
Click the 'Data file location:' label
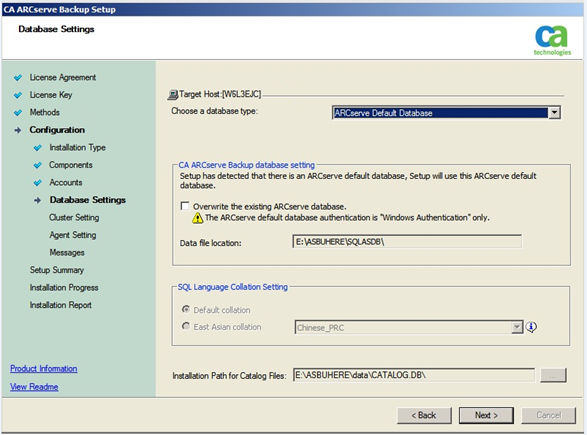[210, 243]
